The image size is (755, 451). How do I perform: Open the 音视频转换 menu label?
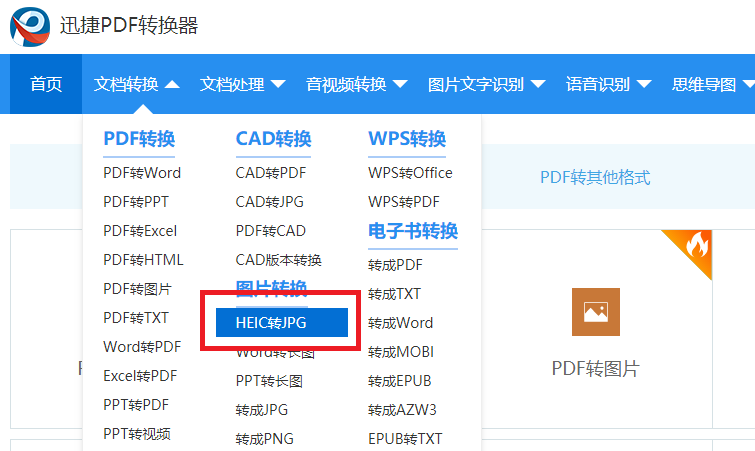(x=346, y=84)
